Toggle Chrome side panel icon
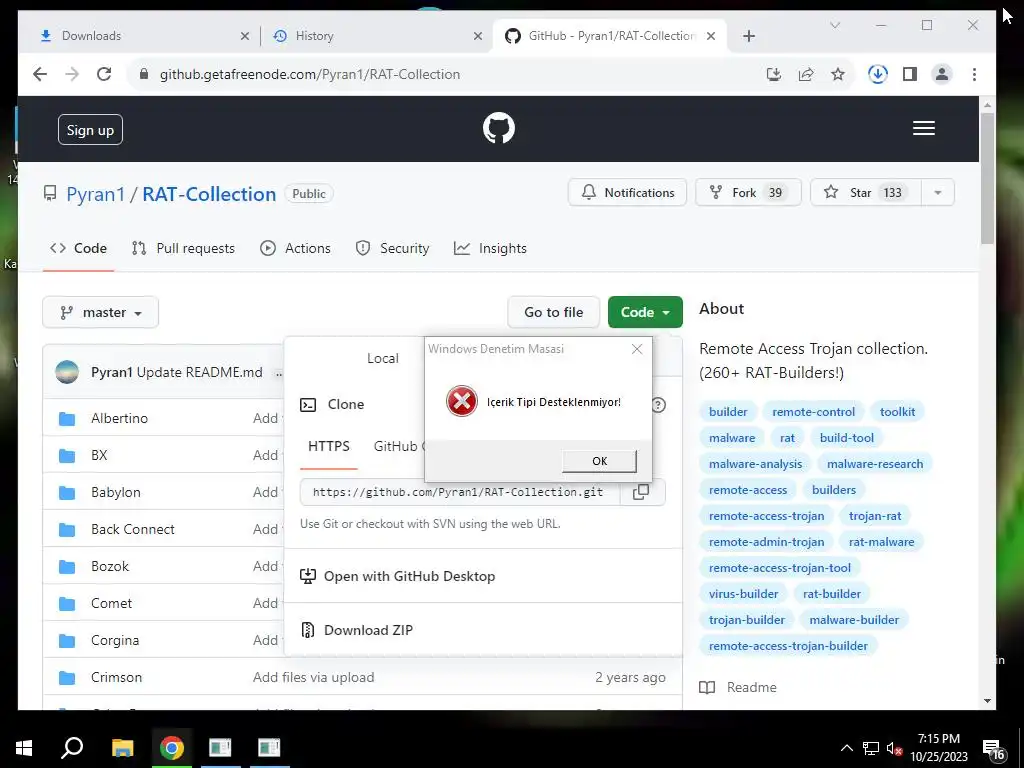1024x768 pixels. tap(910, 74)
